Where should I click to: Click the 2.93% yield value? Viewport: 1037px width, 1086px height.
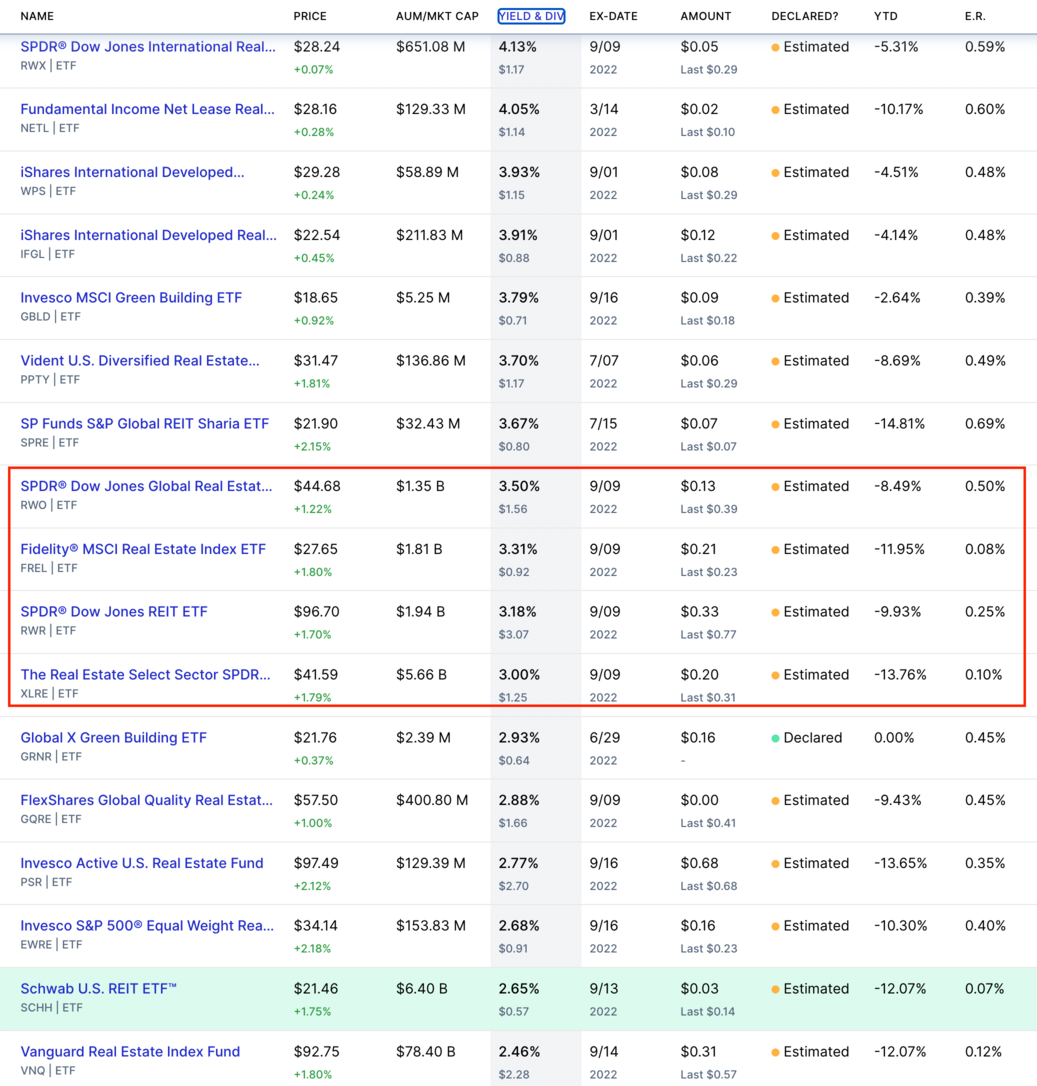click(519, 737)
